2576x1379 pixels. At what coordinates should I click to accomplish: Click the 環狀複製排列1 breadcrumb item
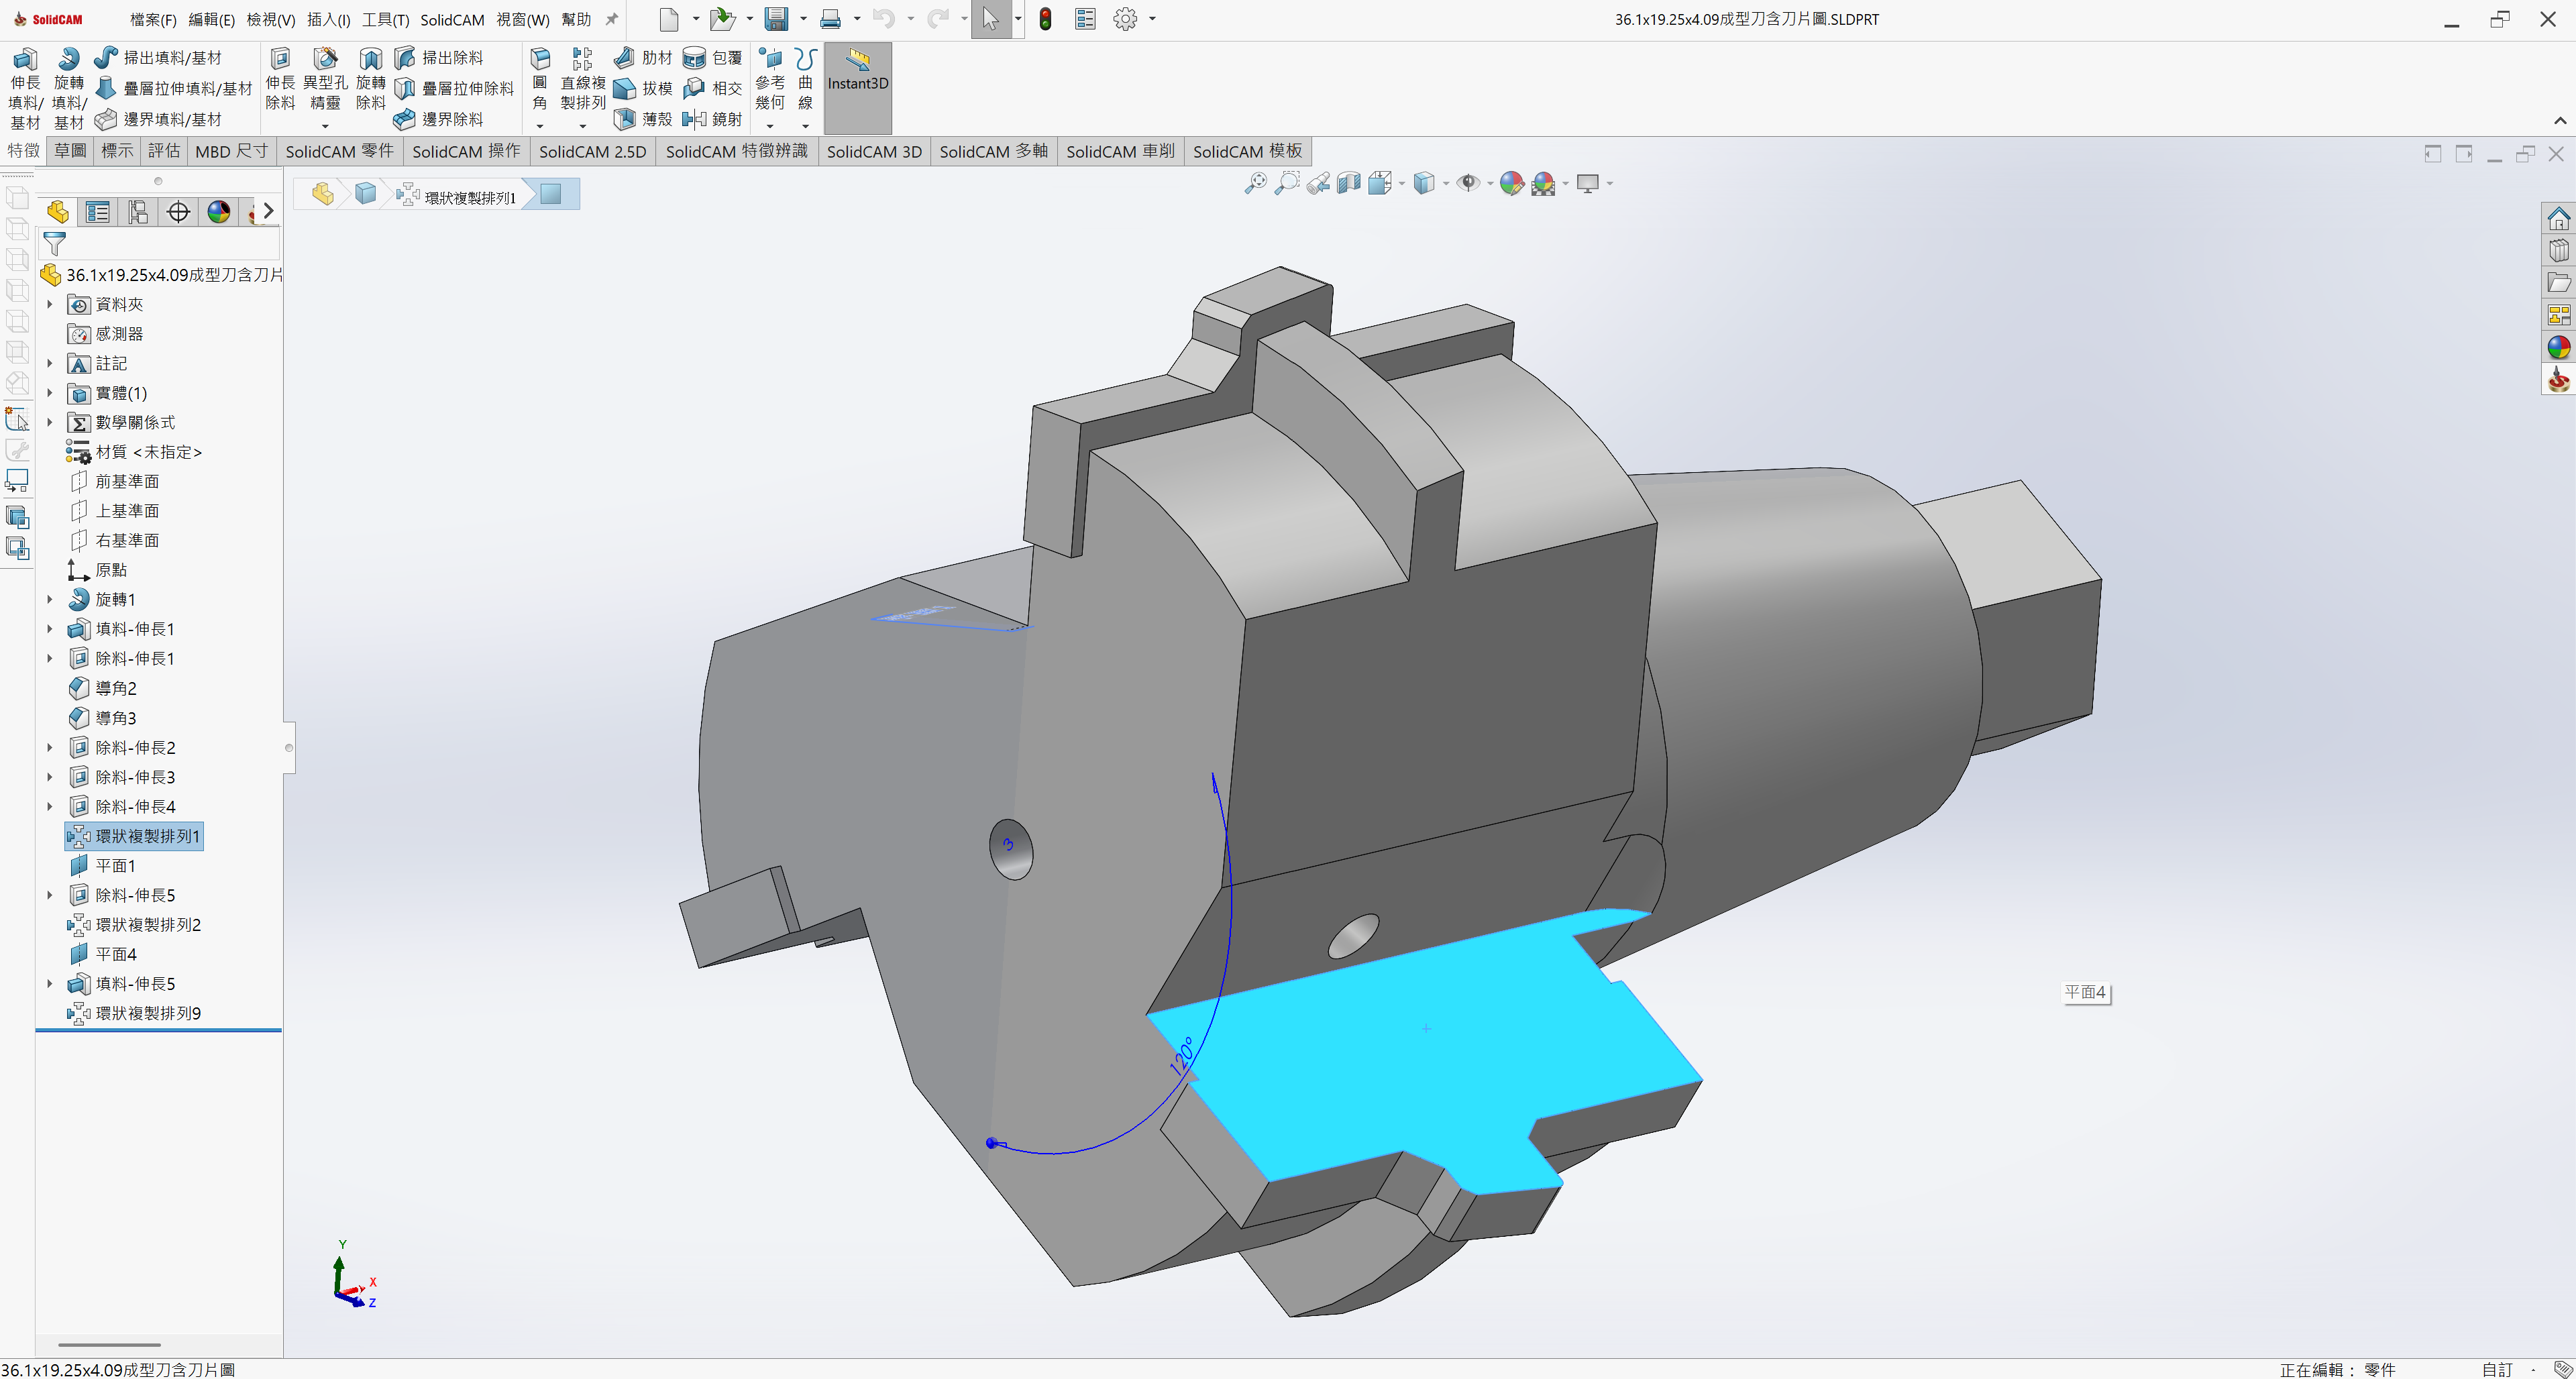point(456,196)
